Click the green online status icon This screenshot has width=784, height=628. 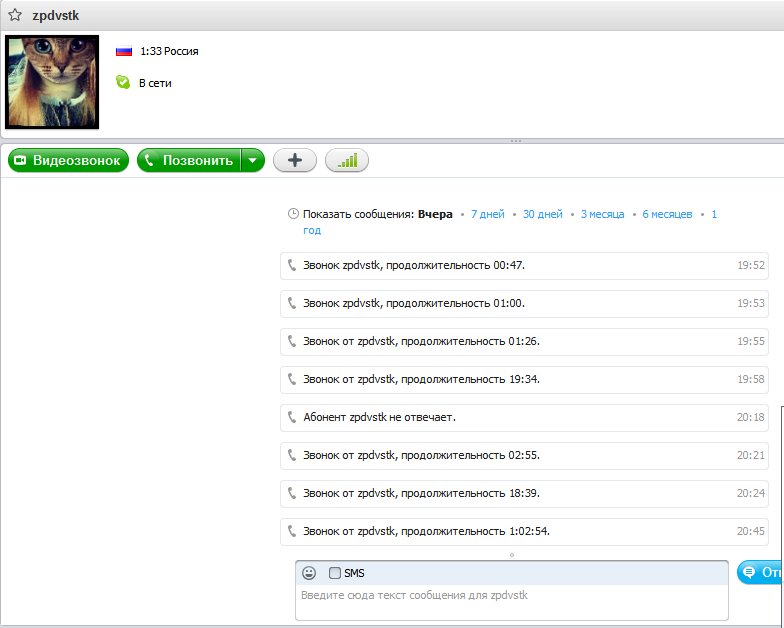pos(122,82)
